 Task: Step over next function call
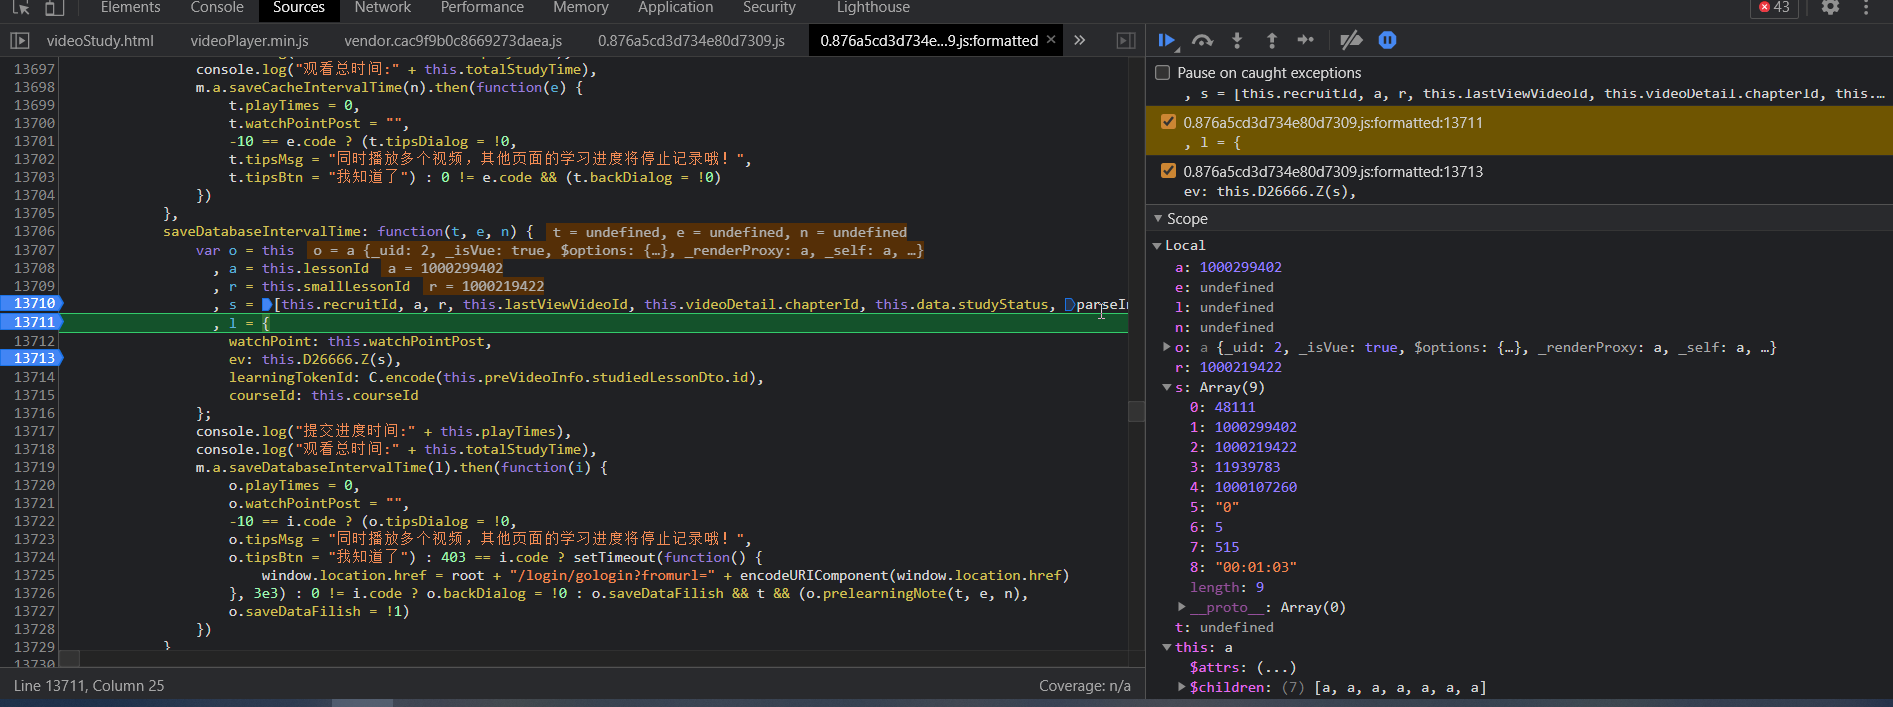(1202, 40)
